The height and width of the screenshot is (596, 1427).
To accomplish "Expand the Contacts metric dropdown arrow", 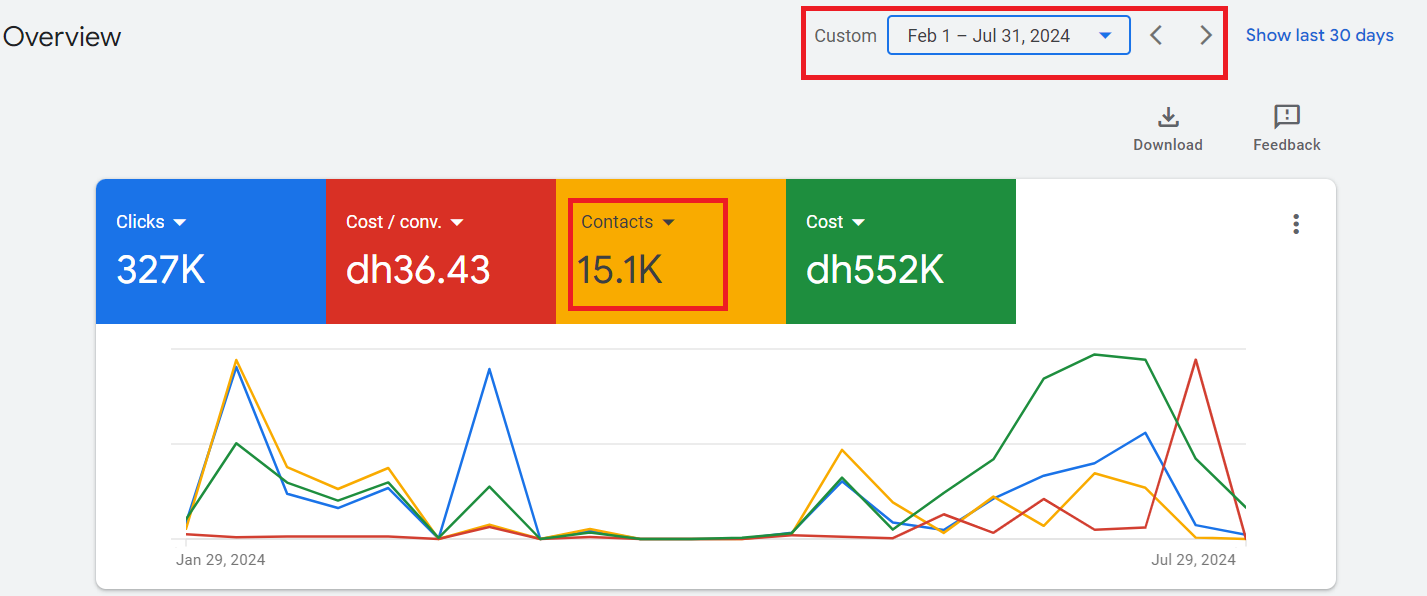I will coord(669,222).
